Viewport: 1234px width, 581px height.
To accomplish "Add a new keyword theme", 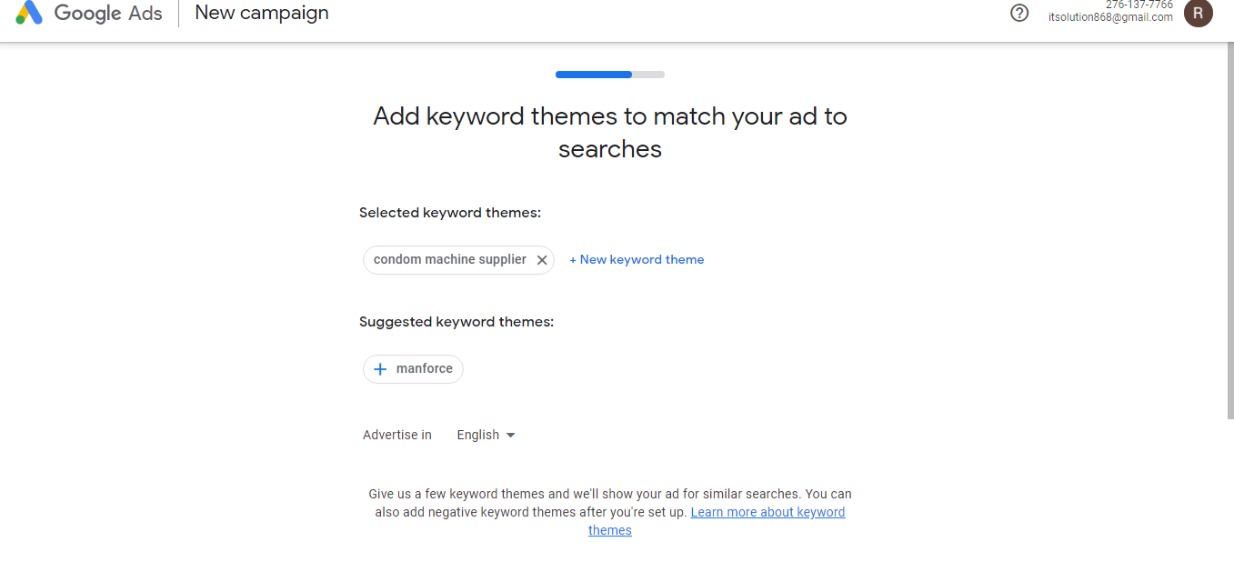I will click(x=637, y=260).
